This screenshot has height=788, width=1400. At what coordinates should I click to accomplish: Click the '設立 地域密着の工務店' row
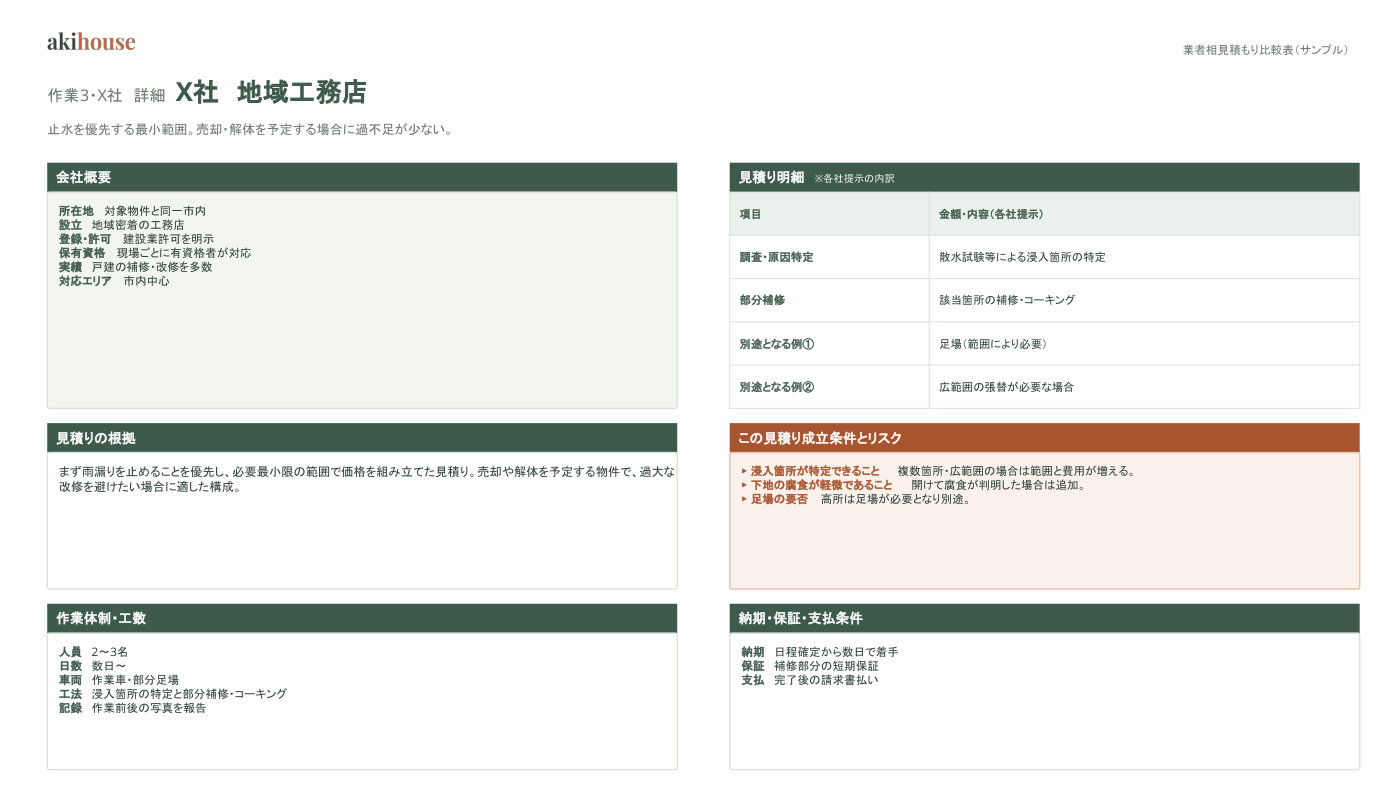click(x=122, y=225)
